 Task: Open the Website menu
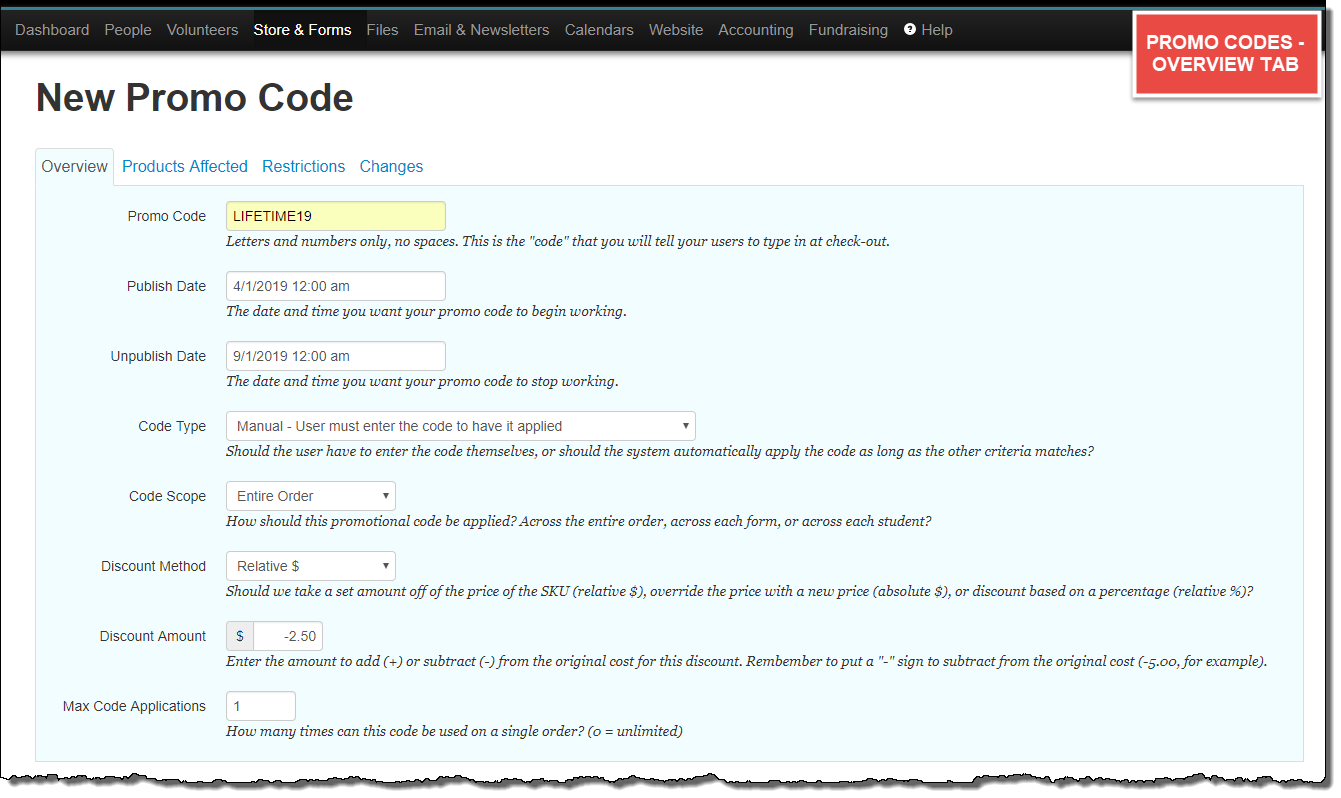676,30
